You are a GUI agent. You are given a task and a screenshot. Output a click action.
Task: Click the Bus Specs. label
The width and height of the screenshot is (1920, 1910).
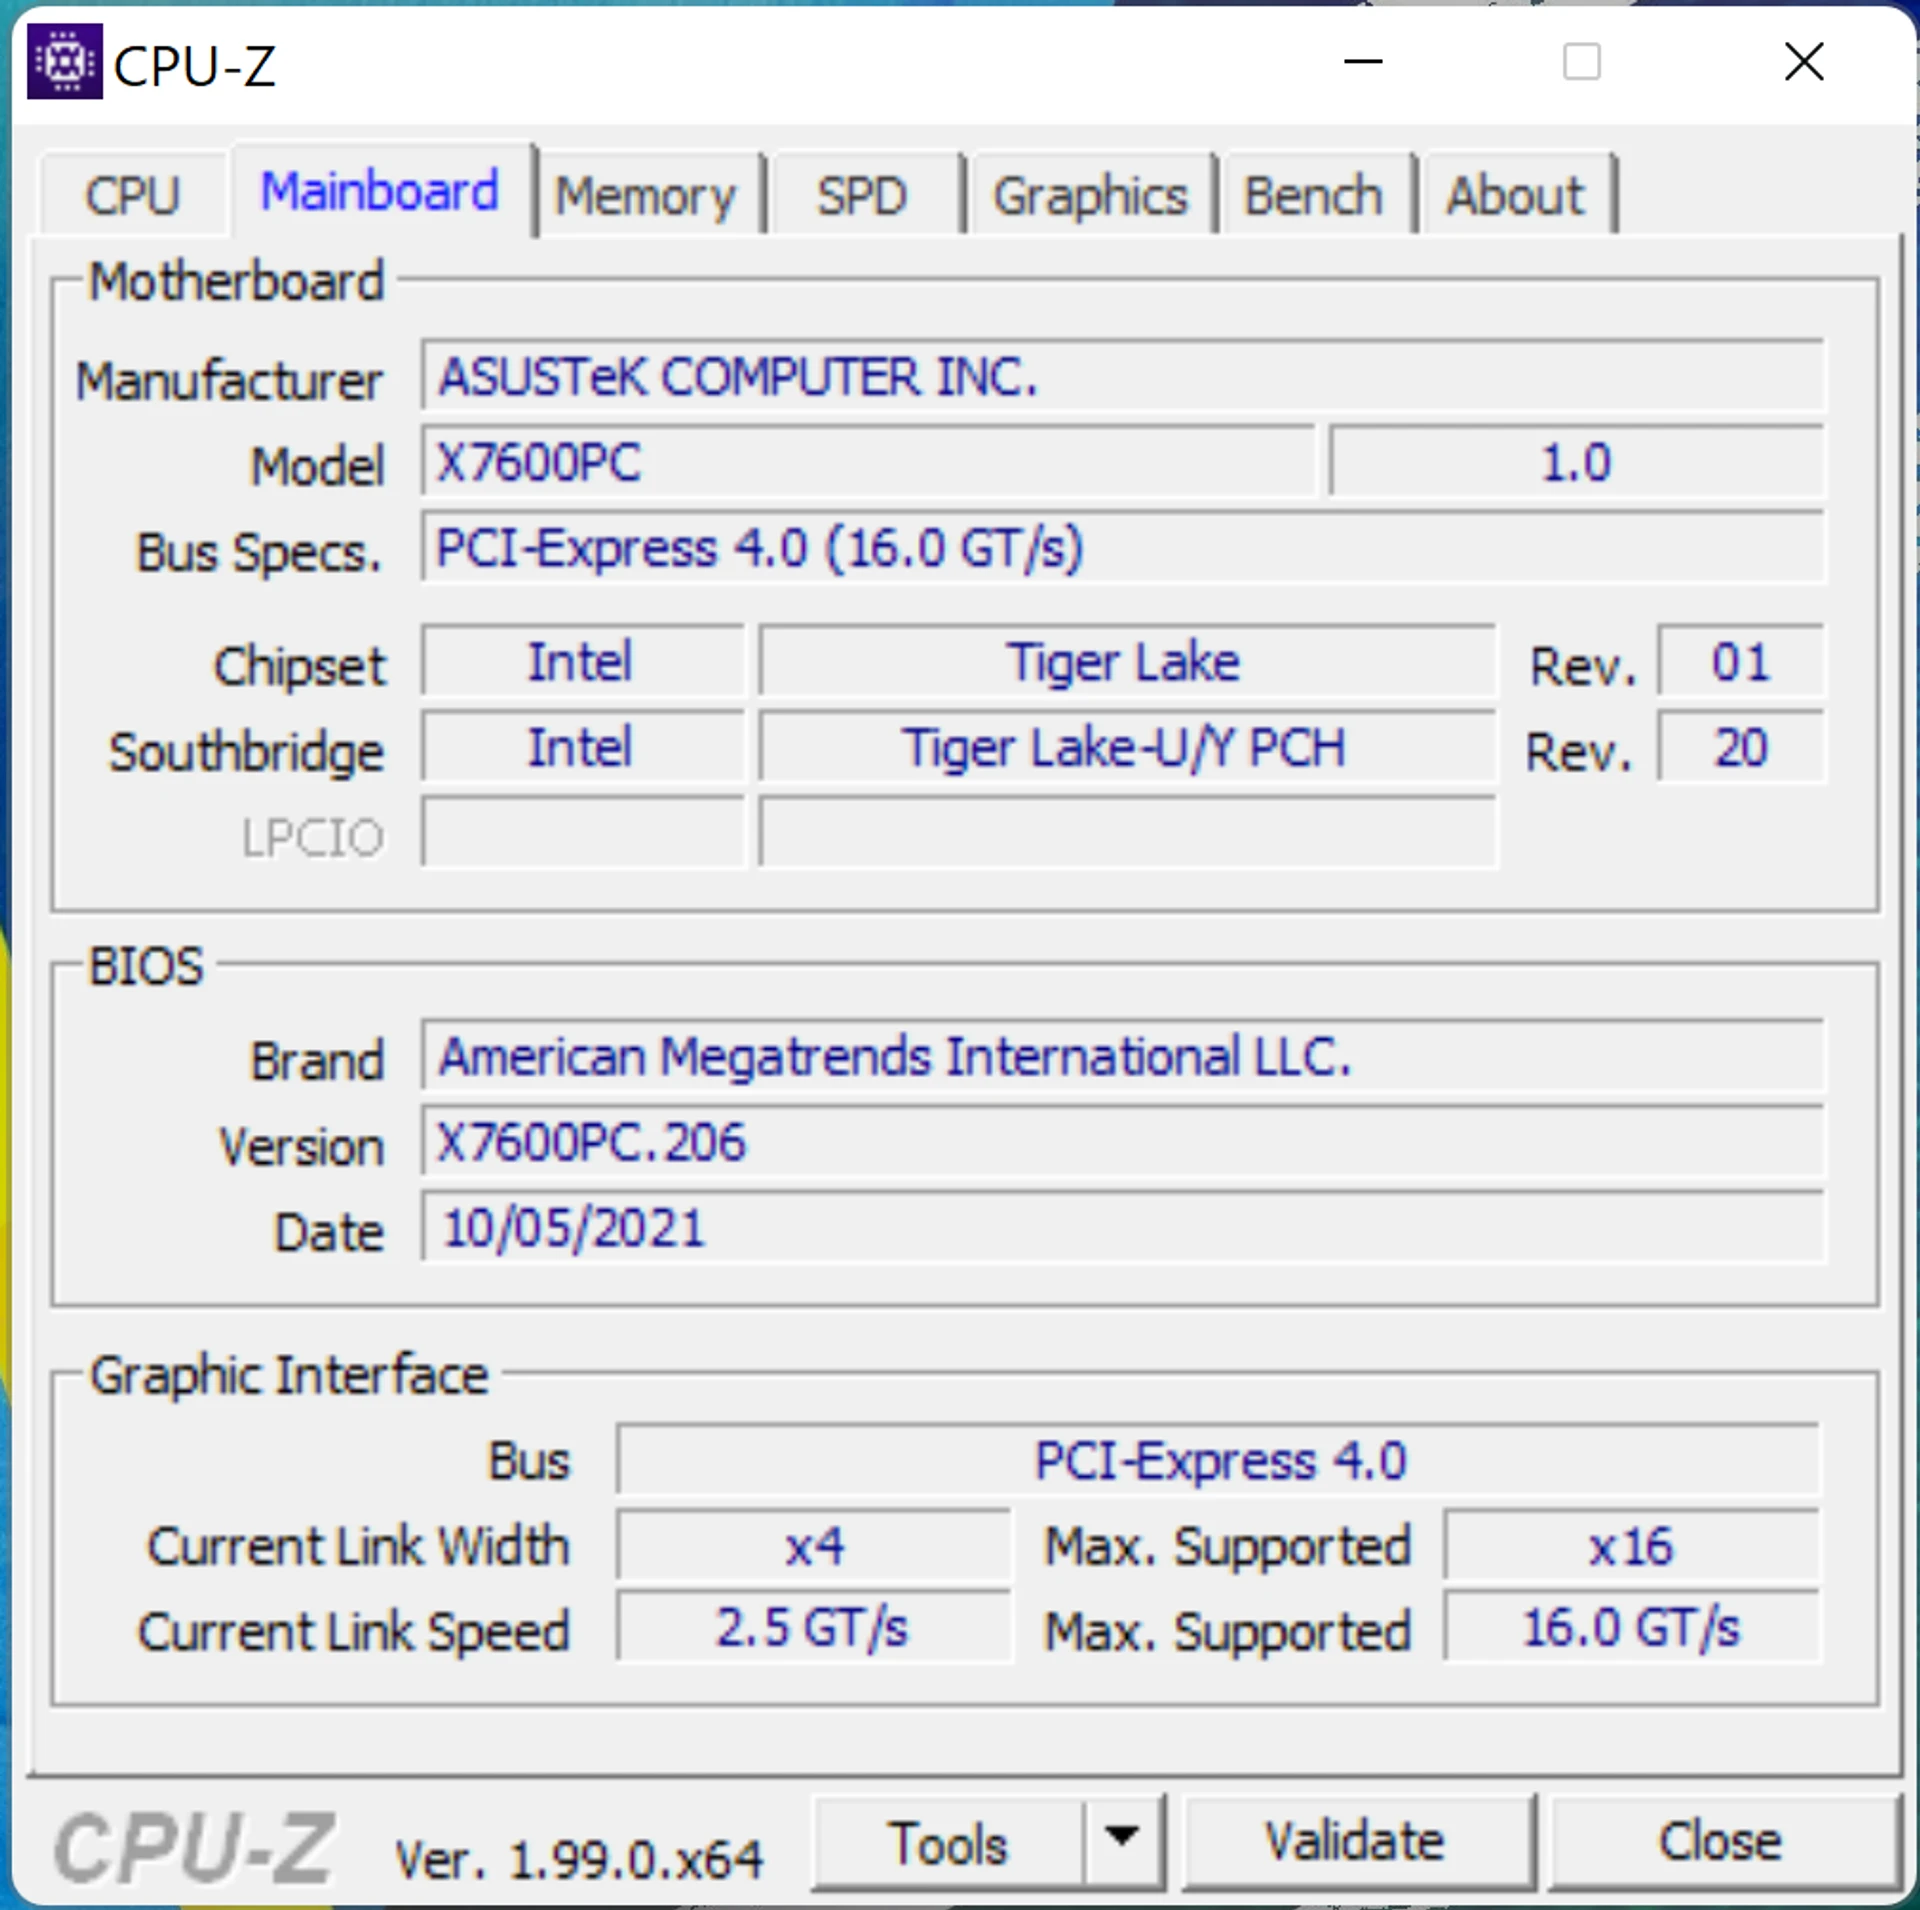coord(259,552)
